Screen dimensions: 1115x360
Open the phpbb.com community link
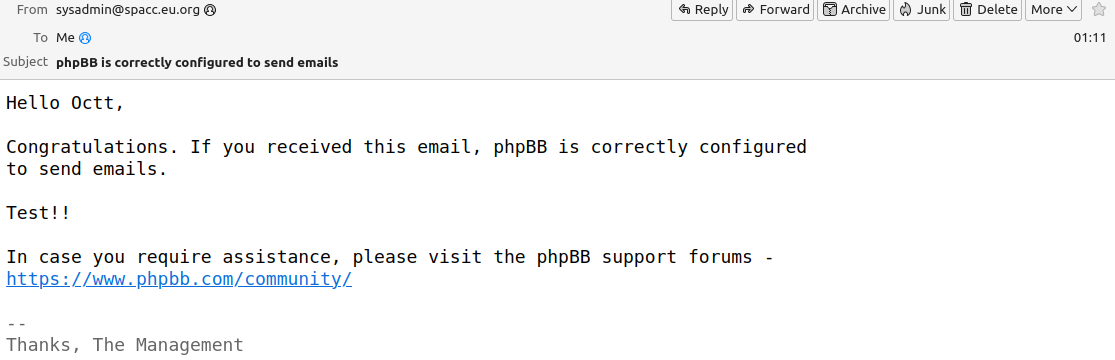(x=179, y=279)
